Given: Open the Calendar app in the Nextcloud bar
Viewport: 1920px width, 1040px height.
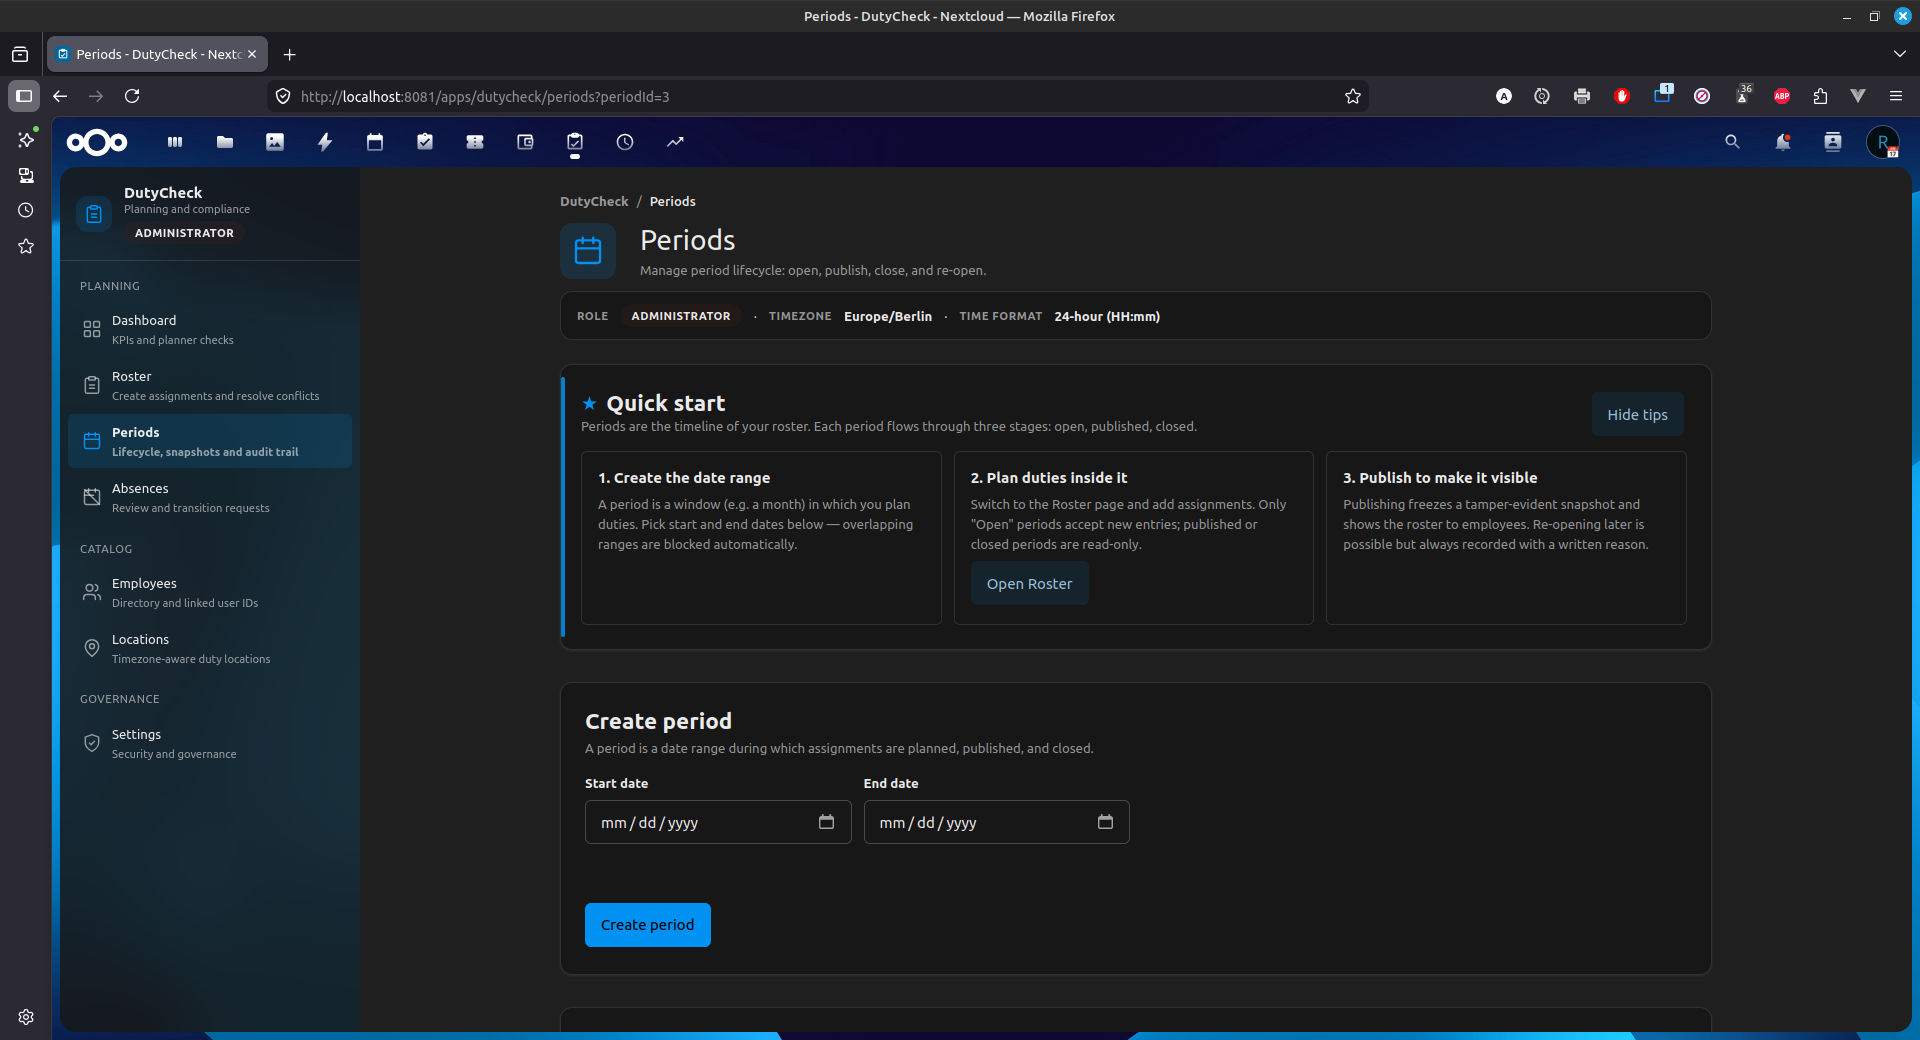Looking at the screenshot, I should (x=375, y=142).
